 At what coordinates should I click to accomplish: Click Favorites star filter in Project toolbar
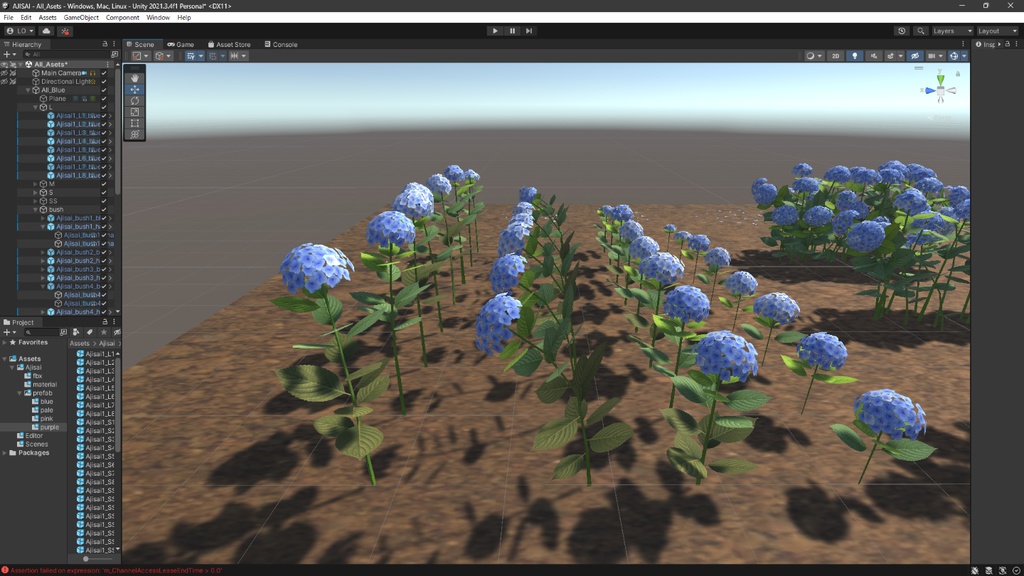pos(103,332)
